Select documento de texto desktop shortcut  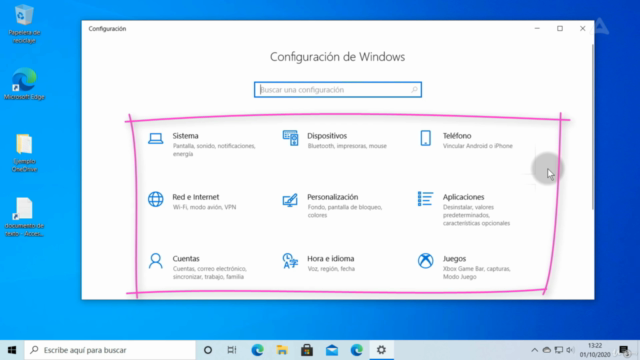(x=24, y=217)
